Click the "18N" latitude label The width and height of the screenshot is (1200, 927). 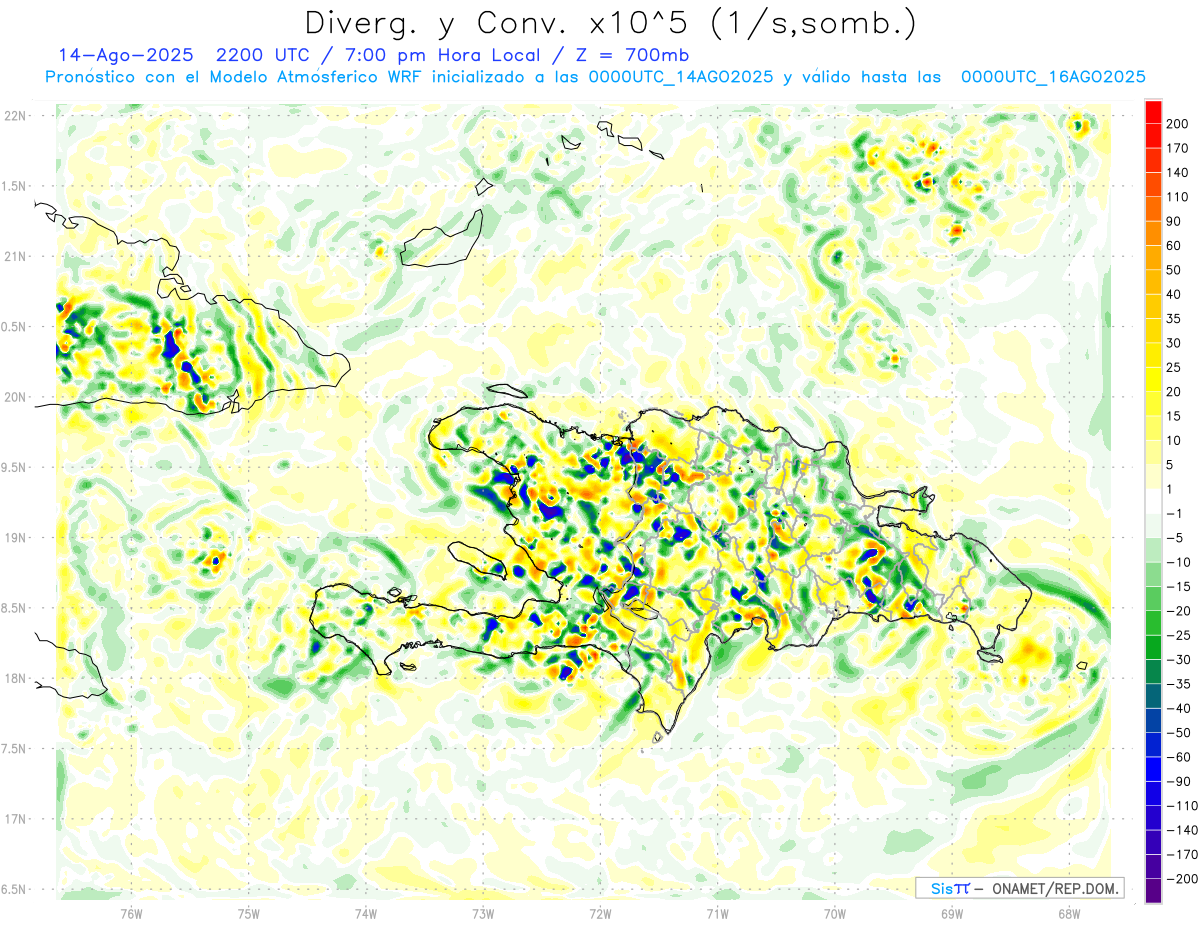pyautogui.click(x=14, y=678)
